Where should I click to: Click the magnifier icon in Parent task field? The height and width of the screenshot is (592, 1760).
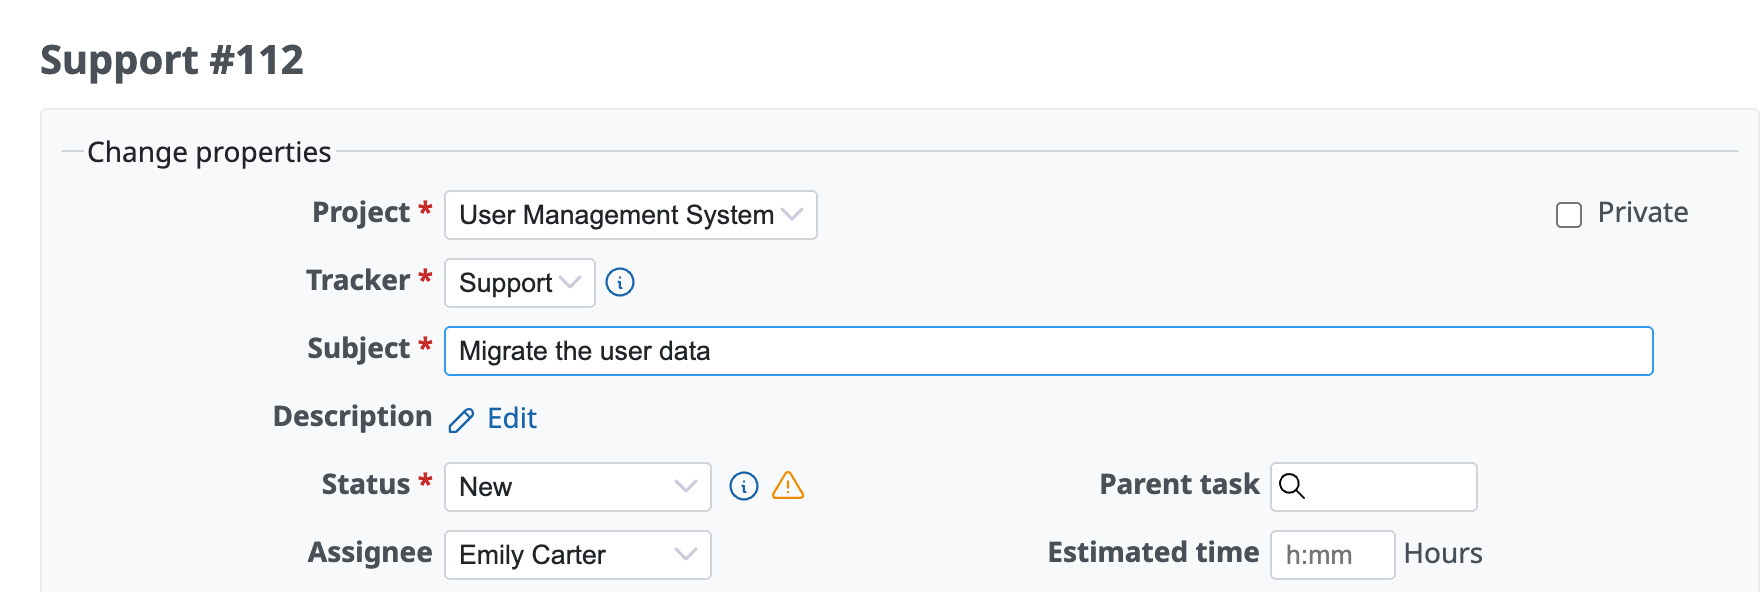coord(1292,486)
